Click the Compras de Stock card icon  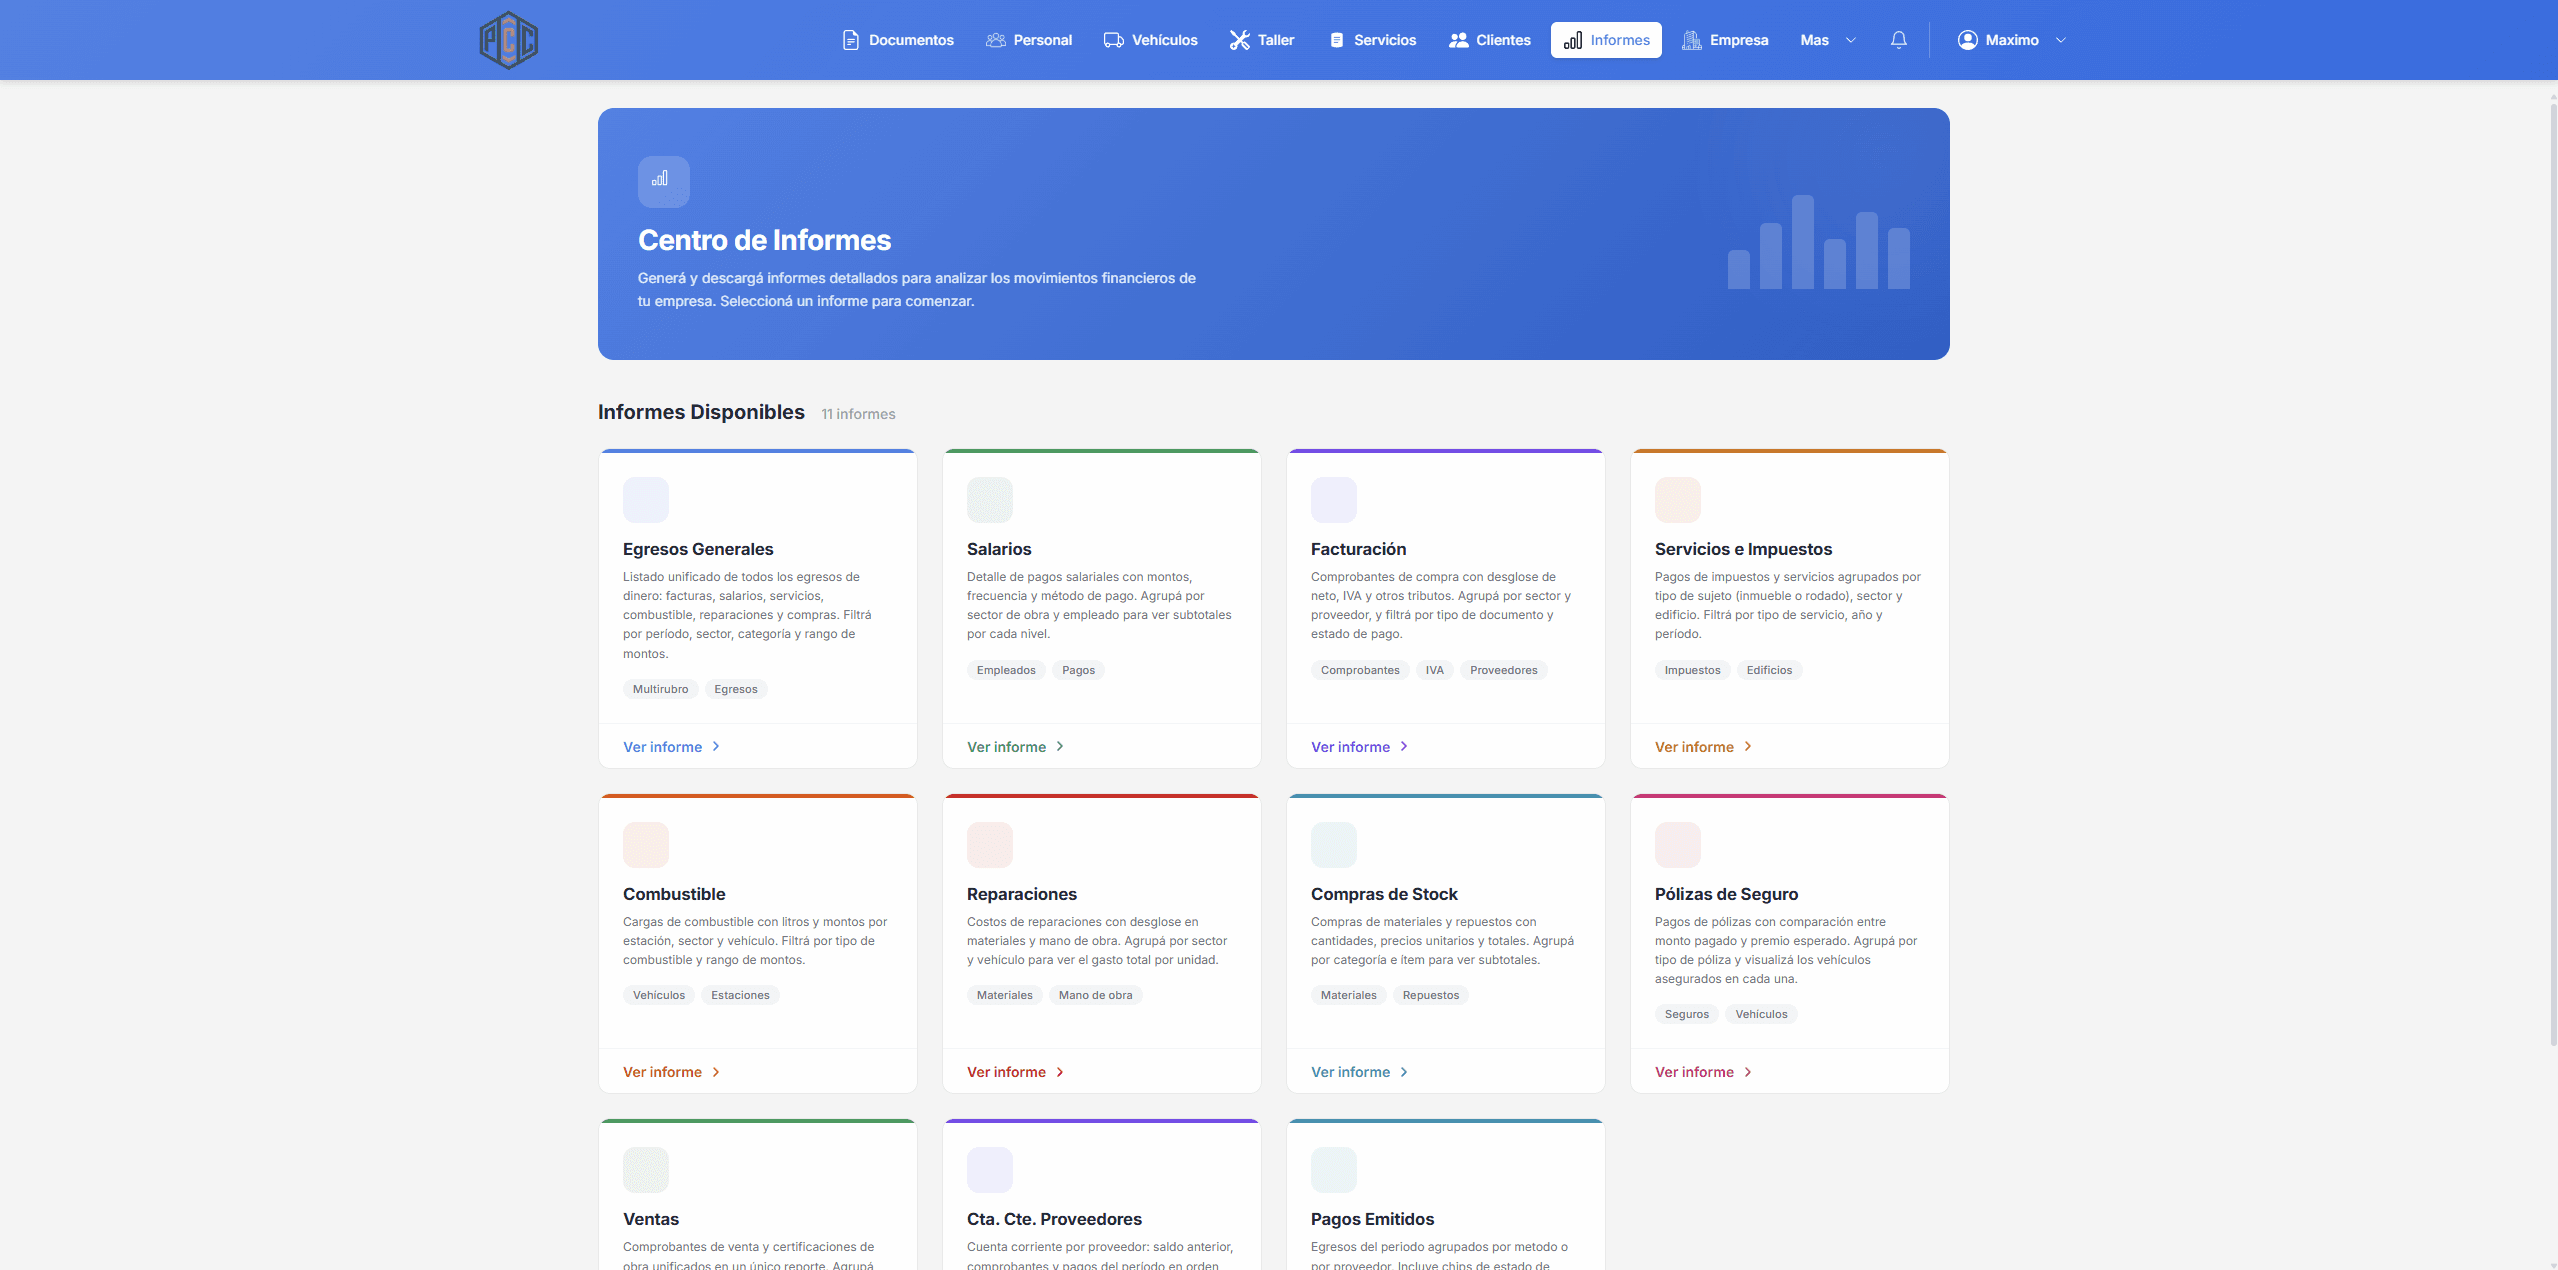(1333, 844)
